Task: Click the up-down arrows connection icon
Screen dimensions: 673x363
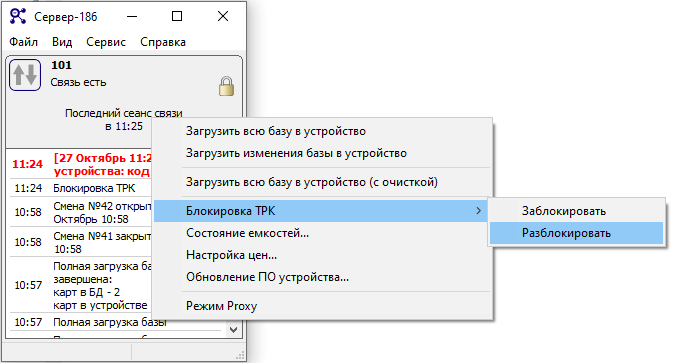Action: click(25, 75)
